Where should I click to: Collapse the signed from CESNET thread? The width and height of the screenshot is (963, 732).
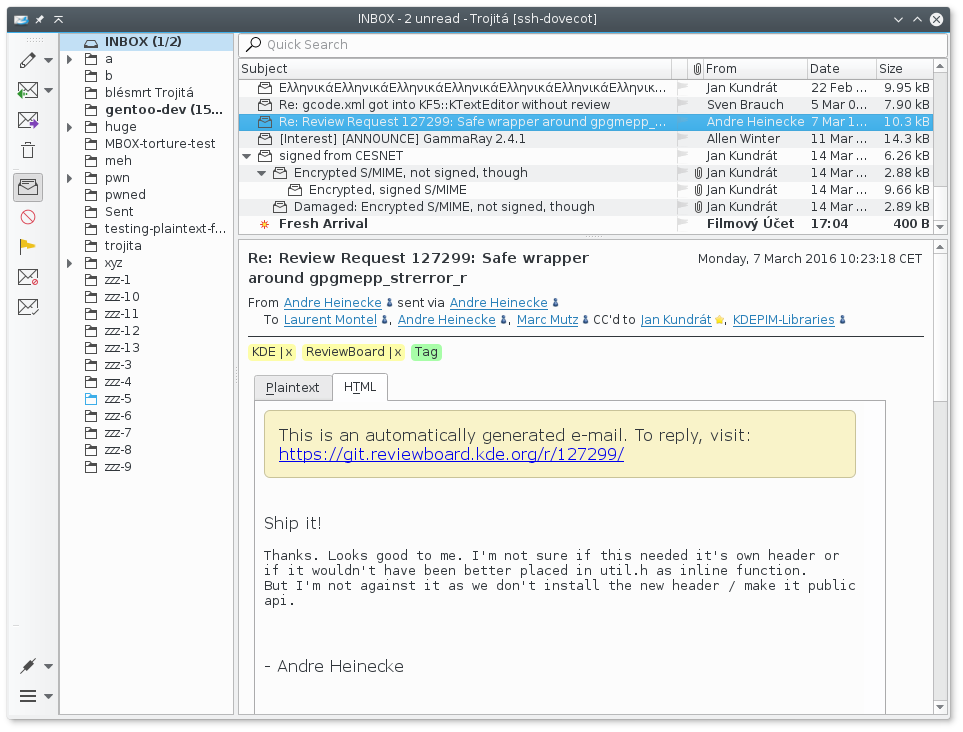[x=246, y=155]
